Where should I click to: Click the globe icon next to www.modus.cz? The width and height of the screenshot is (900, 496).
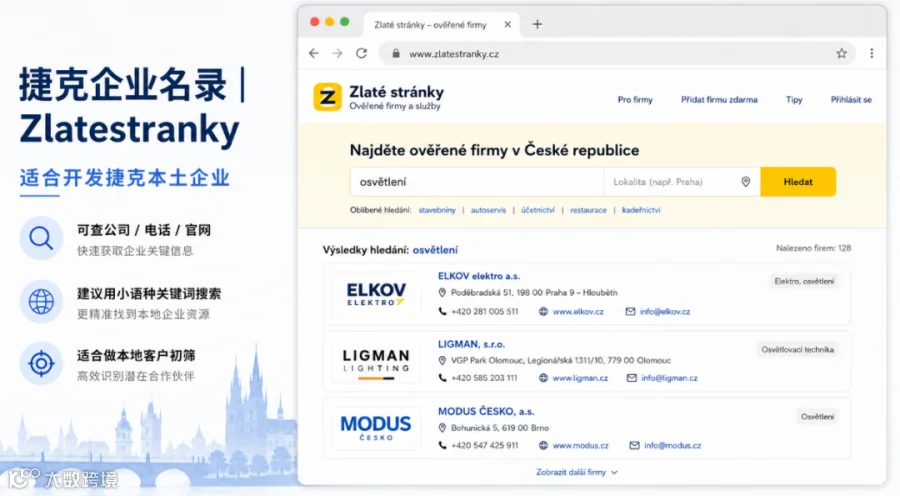point(543,445)
